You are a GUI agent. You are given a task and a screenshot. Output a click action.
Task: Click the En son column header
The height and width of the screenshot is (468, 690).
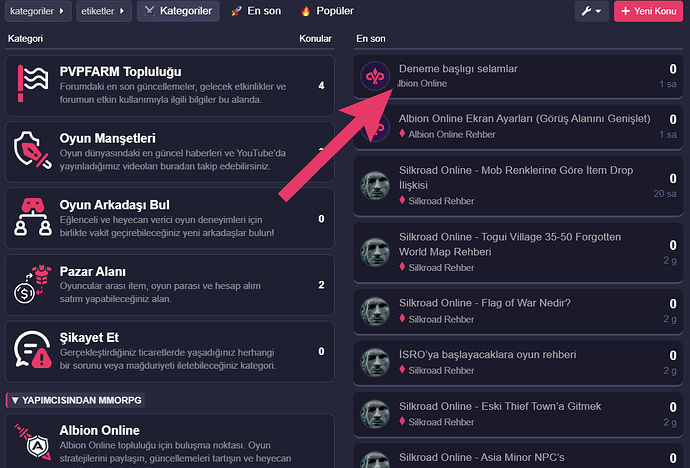371,39
